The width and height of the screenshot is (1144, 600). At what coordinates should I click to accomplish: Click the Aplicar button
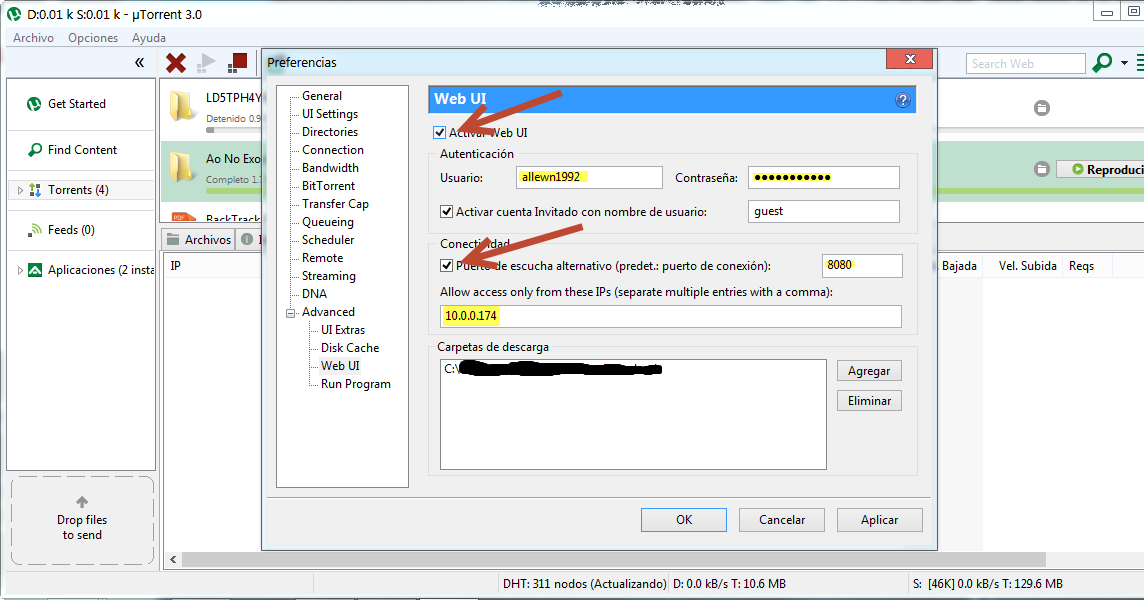tap(879, 519)
